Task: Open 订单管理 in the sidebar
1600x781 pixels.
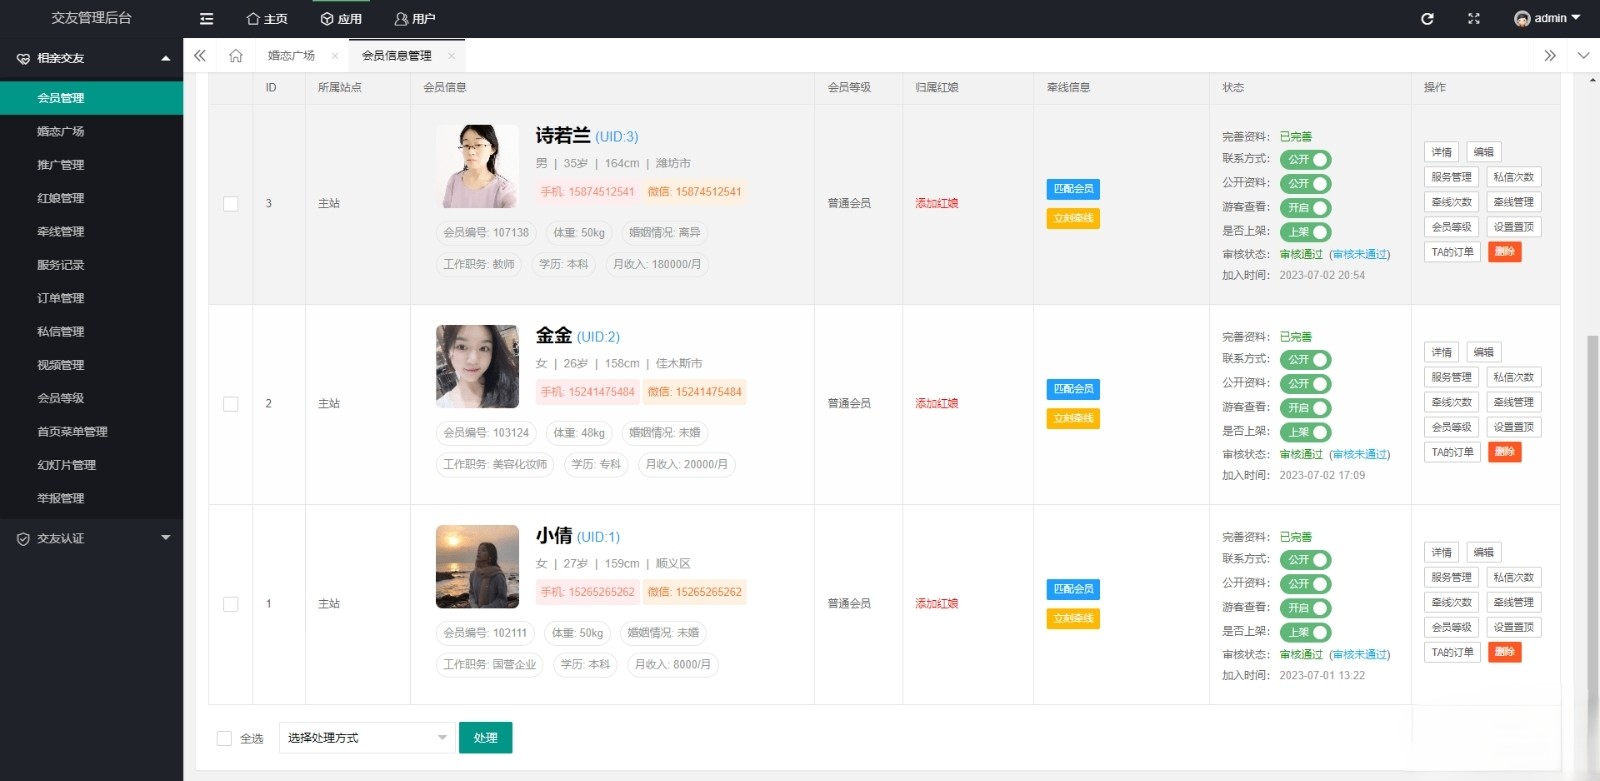Action: (x=91, y=298)
